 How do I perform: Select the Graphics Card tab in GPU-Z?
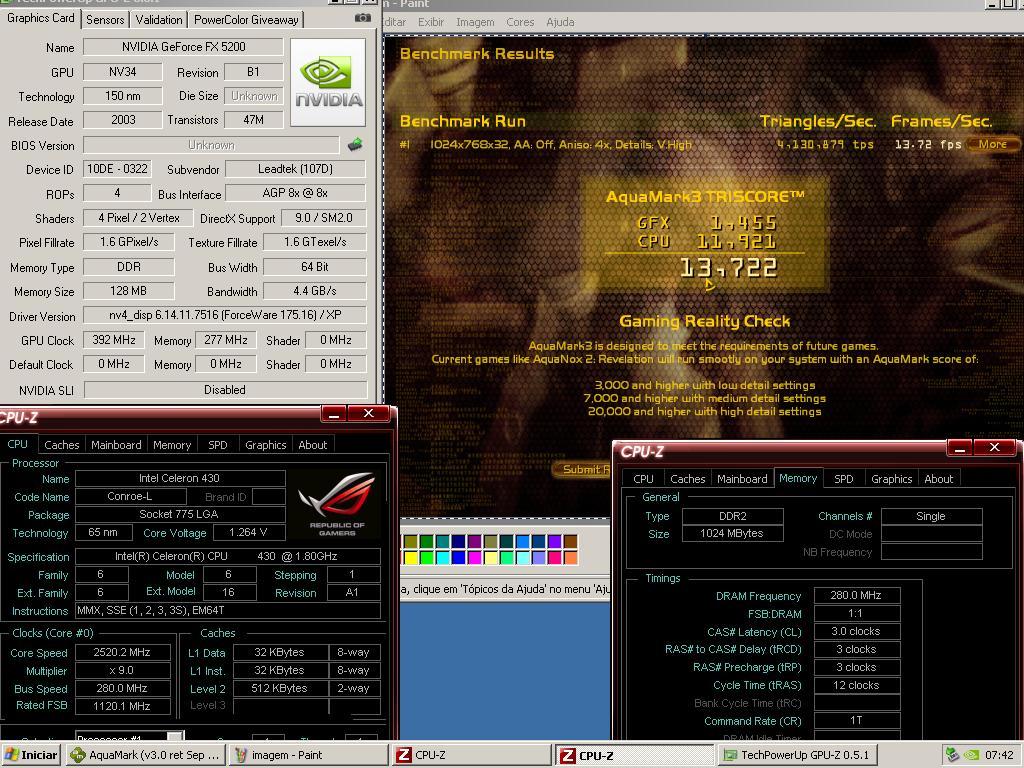(x=40, y=18)
